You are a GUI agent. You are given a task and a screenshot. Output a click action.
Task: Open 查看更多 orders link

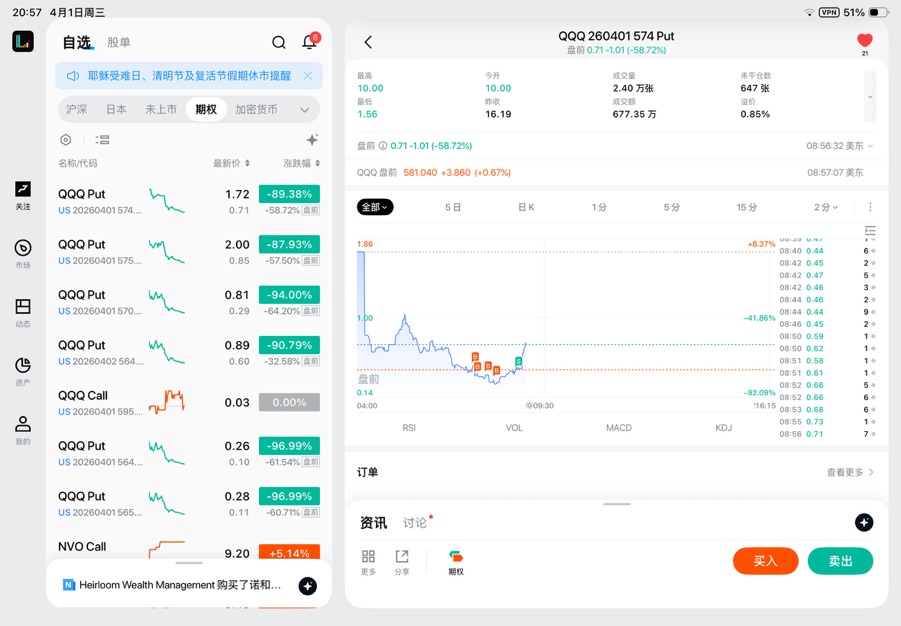tap(850, 472)
